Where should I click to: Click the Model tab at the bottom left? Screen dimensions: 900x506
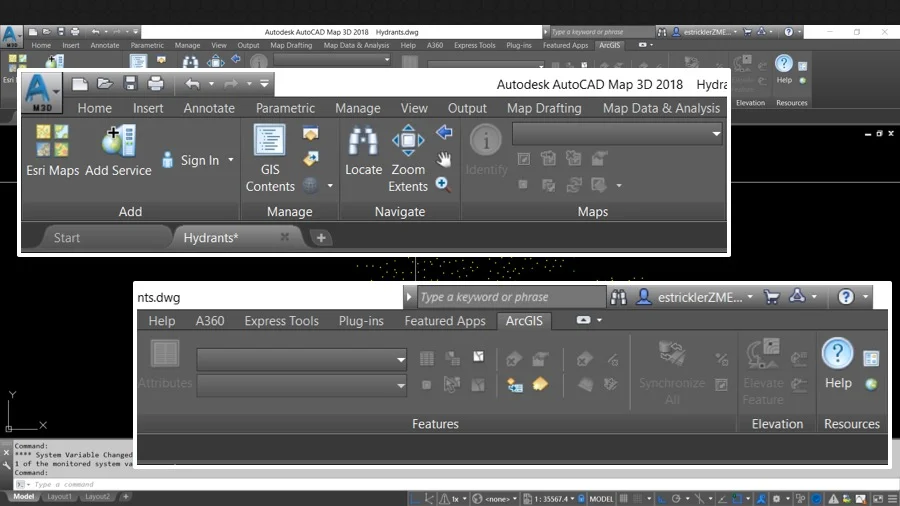24,497
